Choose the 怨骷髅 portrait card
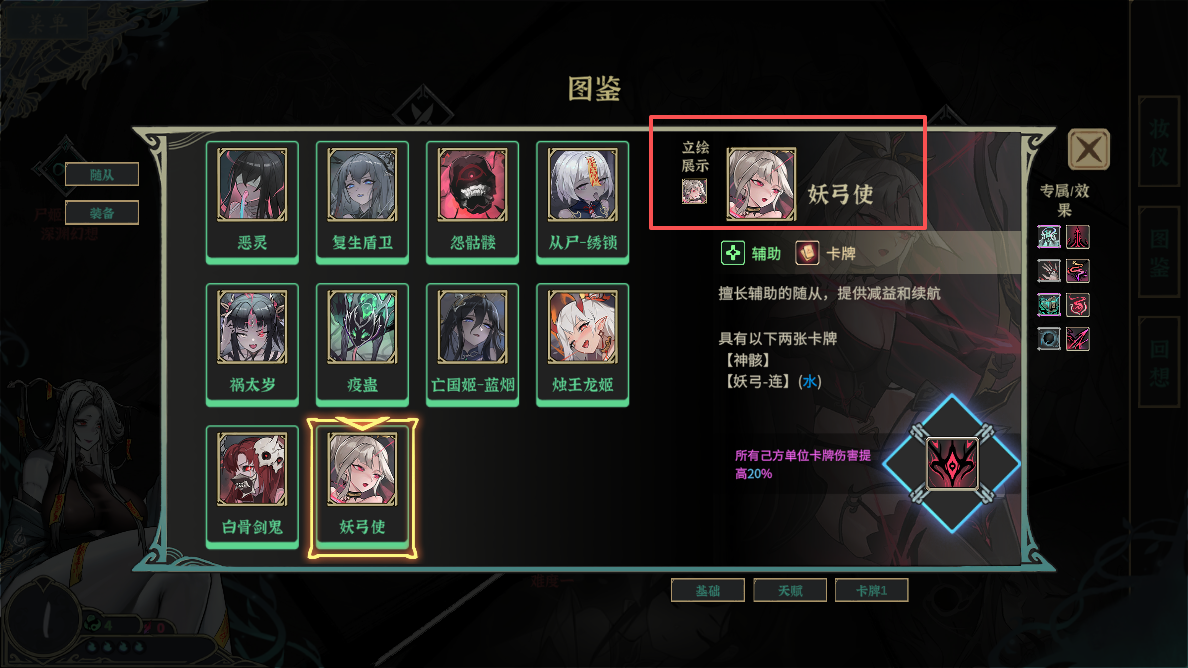This screenshot has width=1188, height=668. tap(472, 202)
